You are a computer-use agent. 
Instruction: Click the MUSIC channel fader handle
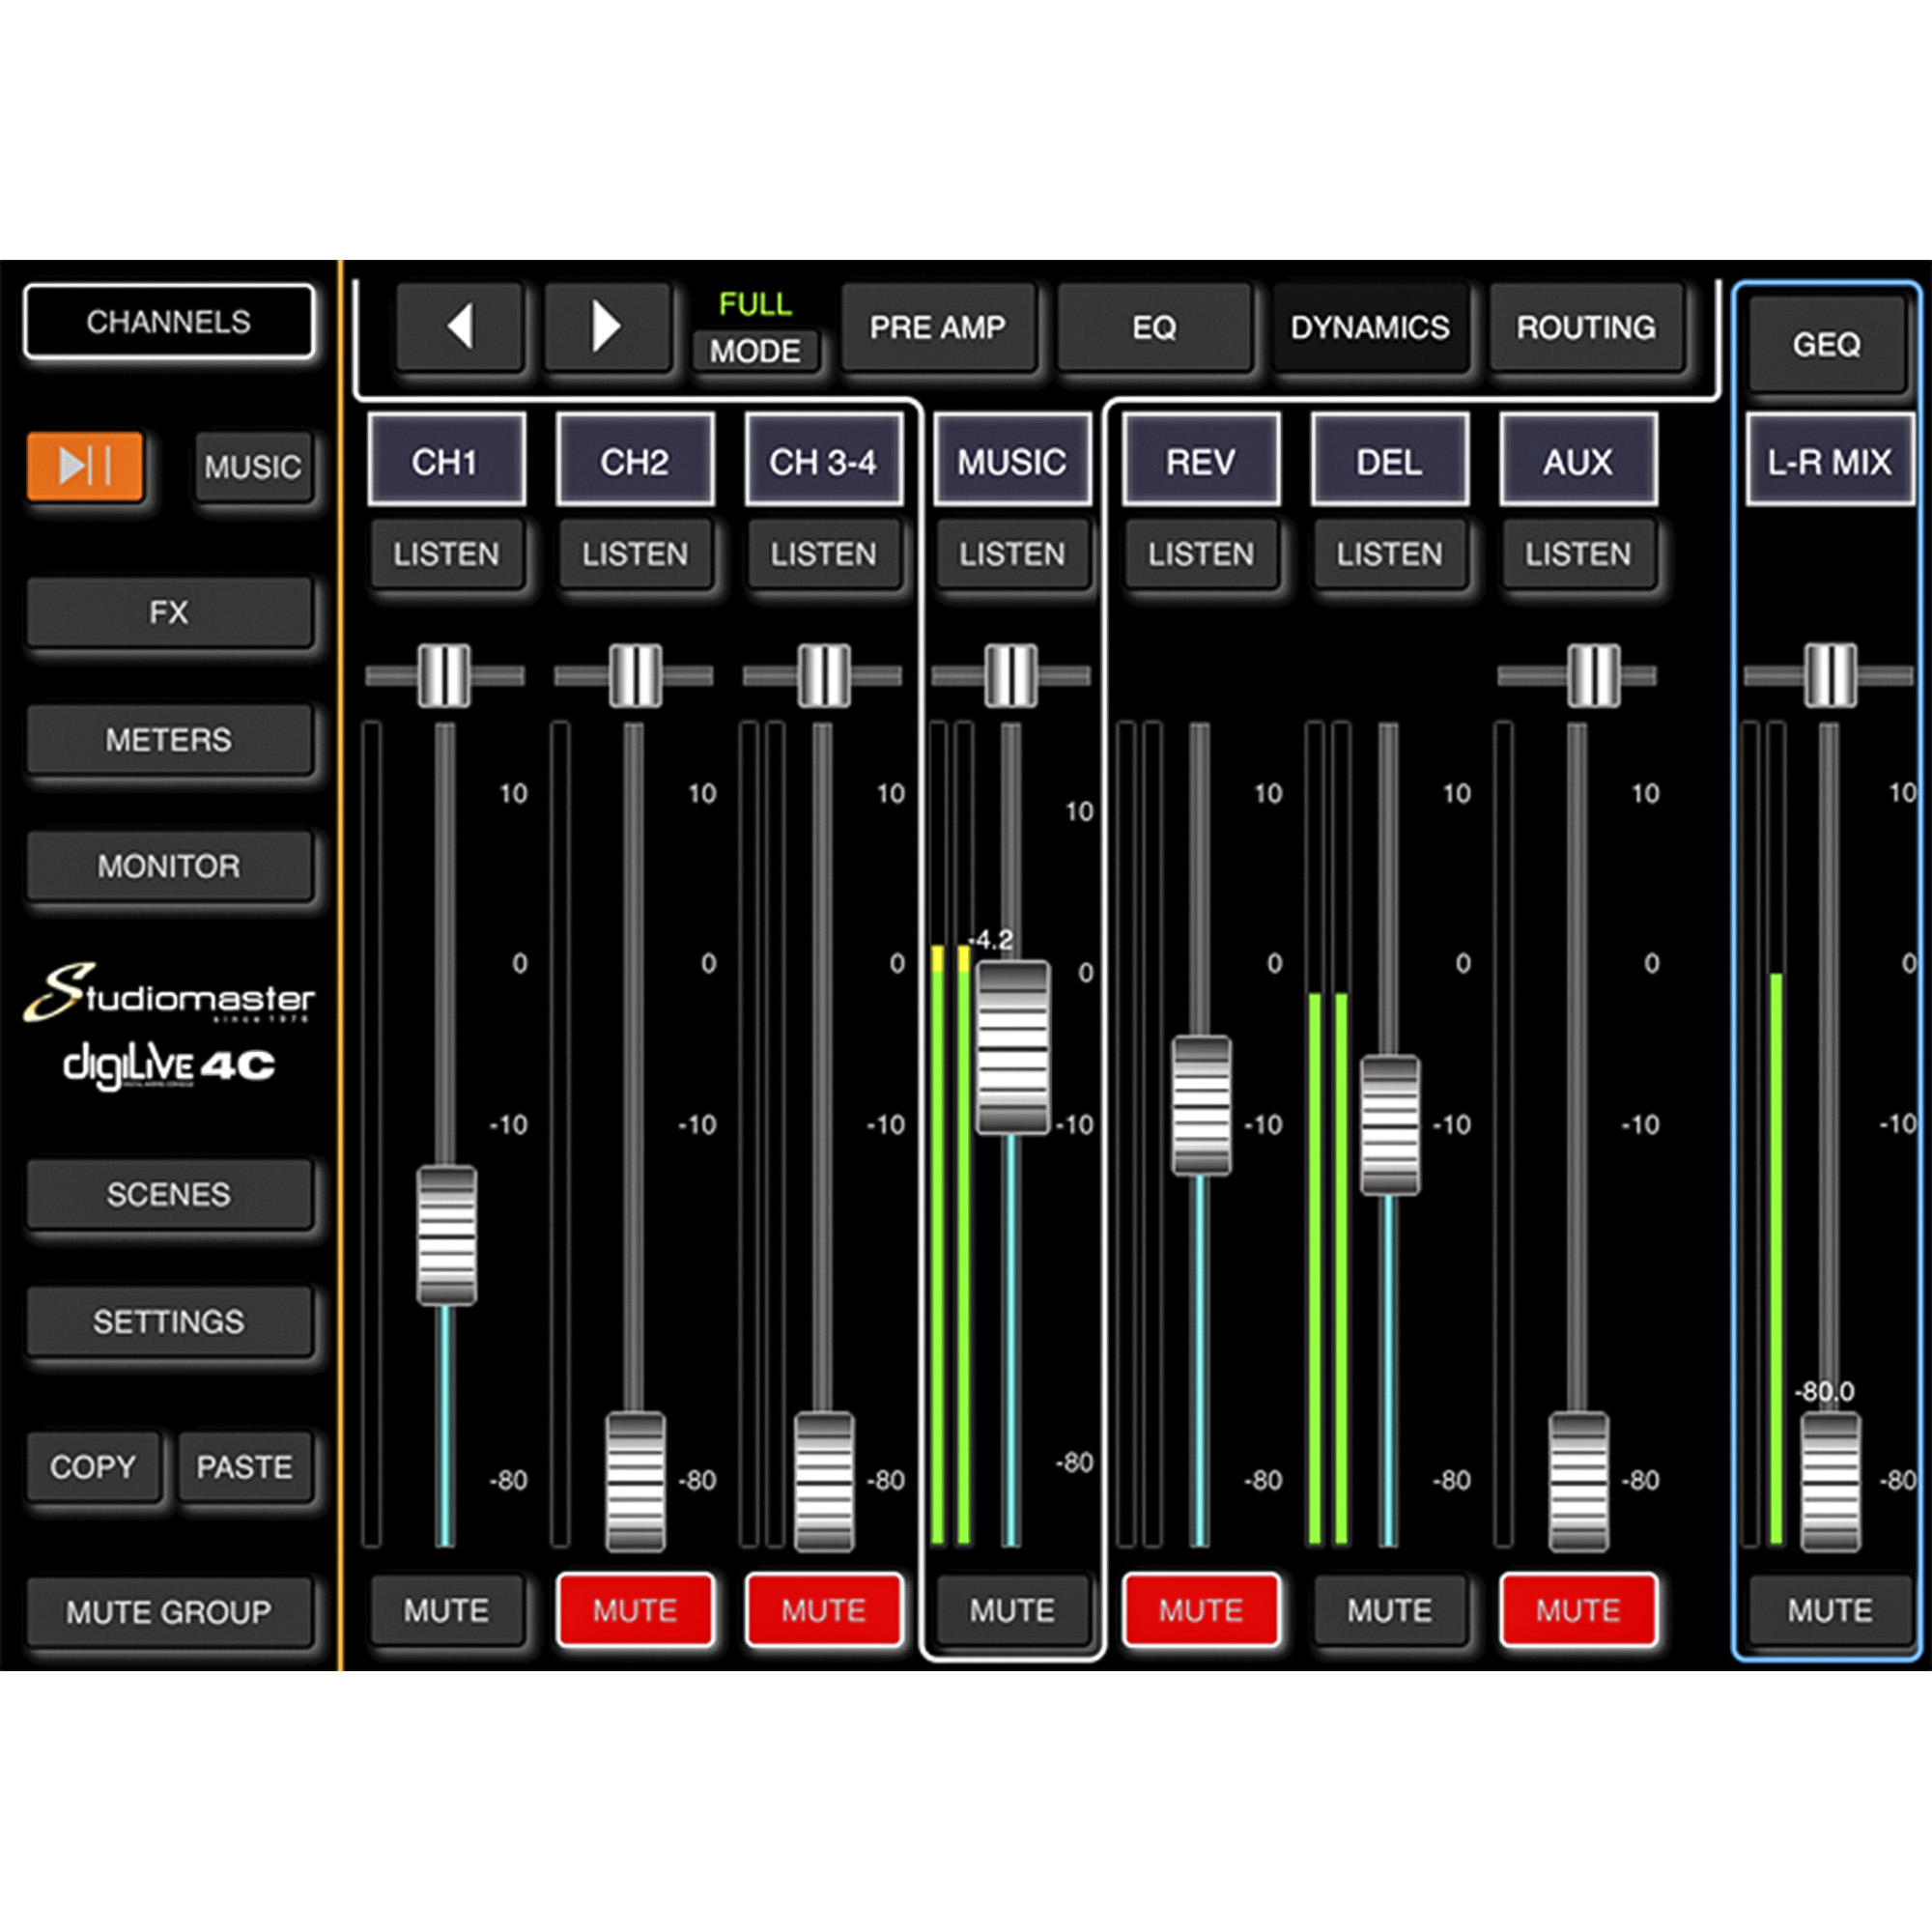[1012, 1047]
